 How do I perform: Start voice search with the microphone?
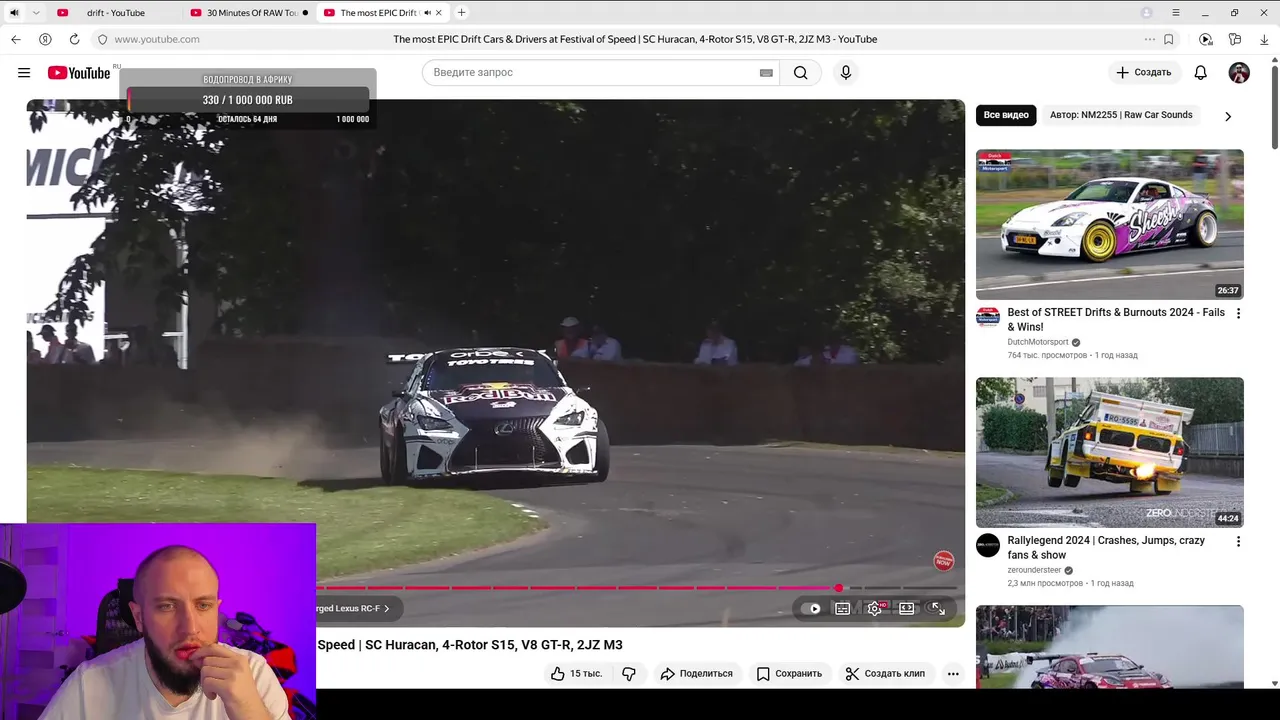click(846, 73)
